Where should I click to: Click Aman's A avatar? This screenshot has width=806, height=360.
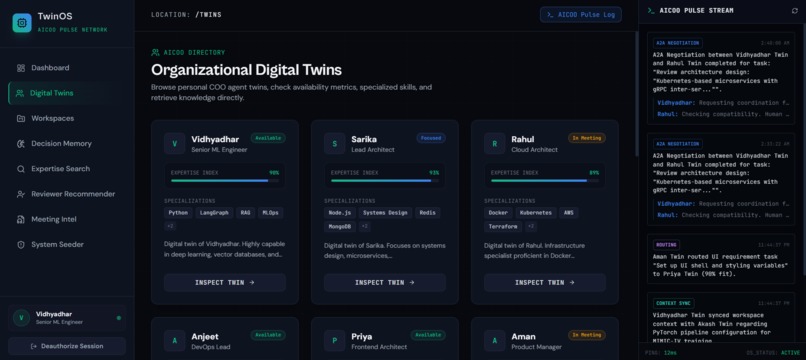494,340
